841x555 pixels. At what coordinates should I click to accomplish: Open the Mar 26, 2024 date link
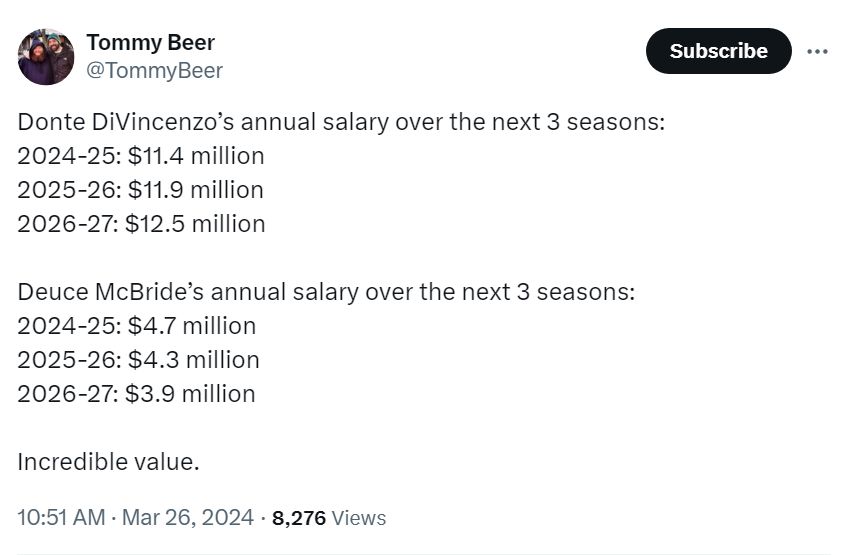pyautogui.click(x=188, y=517)
